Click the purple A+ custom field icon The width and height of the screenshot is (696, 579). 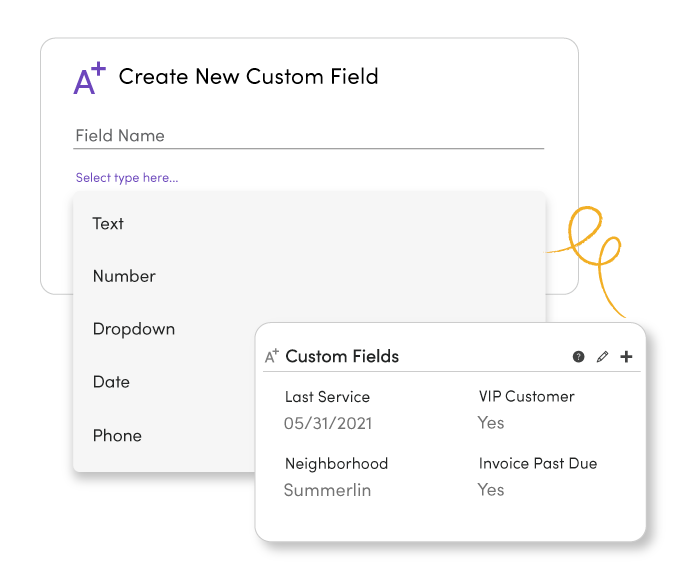(x=90, y=79)
